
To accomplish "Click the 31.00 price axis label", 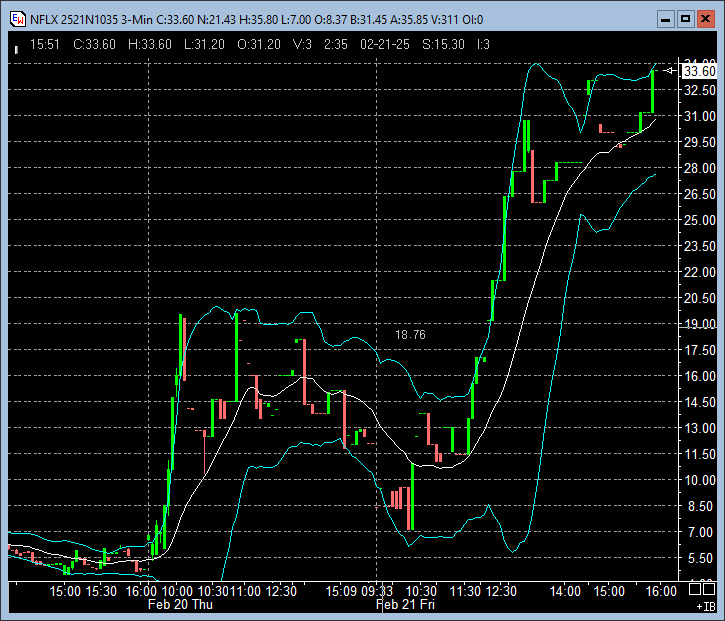I will pos(700,116).
